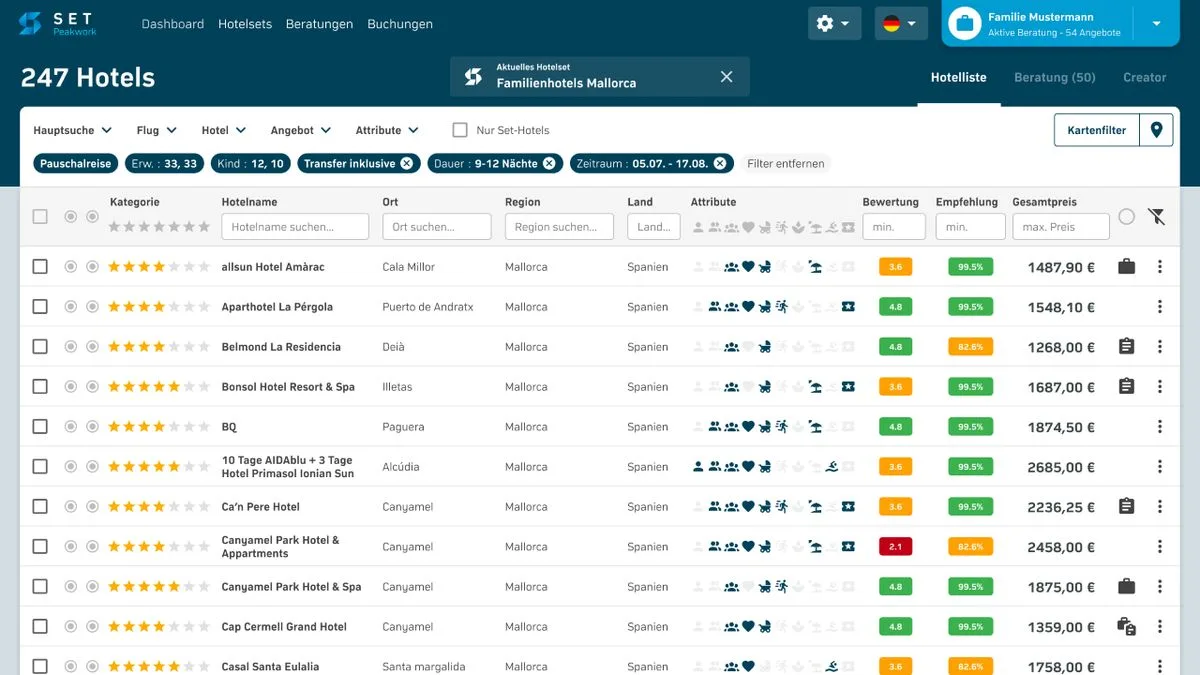Click the clipboard icon for Bonsol Hotel Resort & Spa
This screenshot has width=1200, height=675.
tap(1126, 386)
